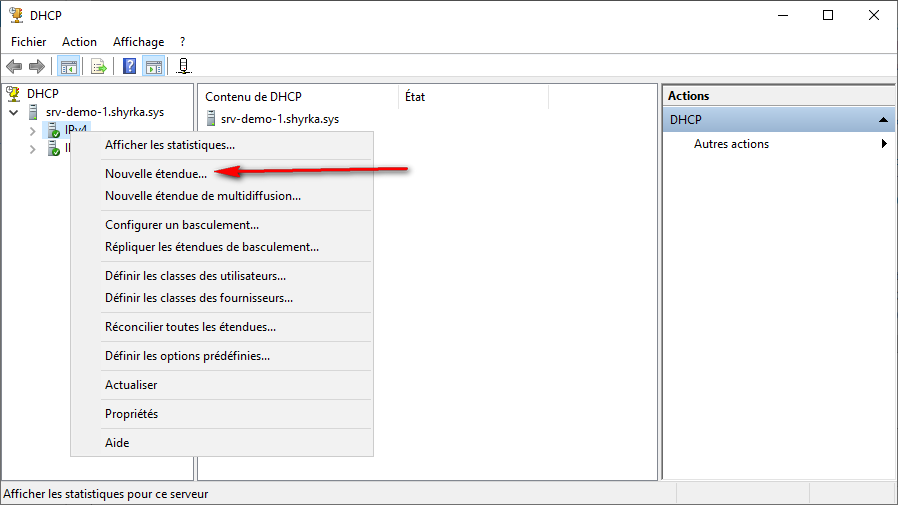
Task: Select srv-demo-1.shyrka.sys in content list
Action: [279, 119]
